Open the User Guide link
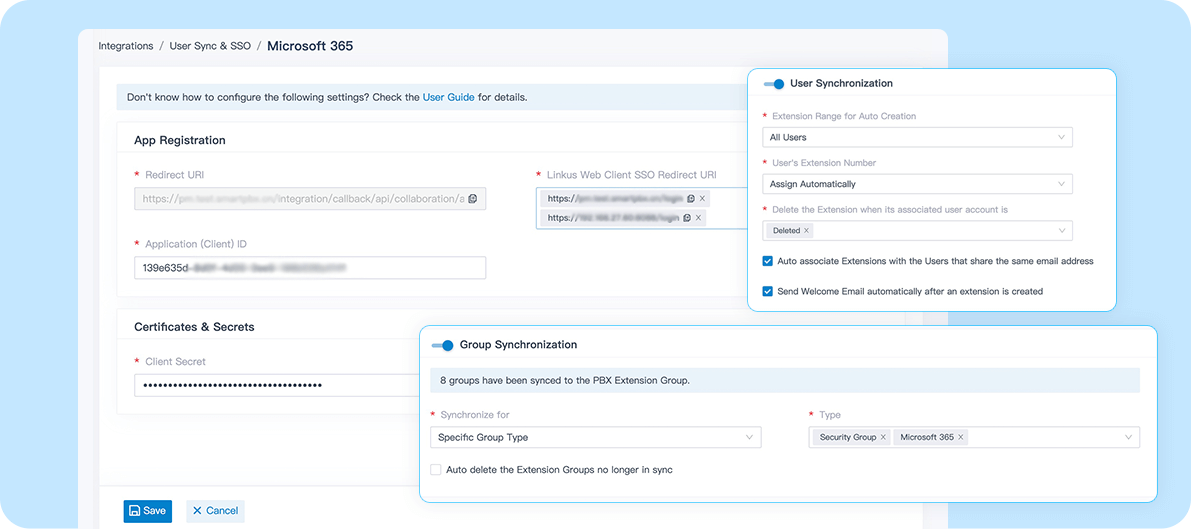1191x529 pixels. (448, 97)
